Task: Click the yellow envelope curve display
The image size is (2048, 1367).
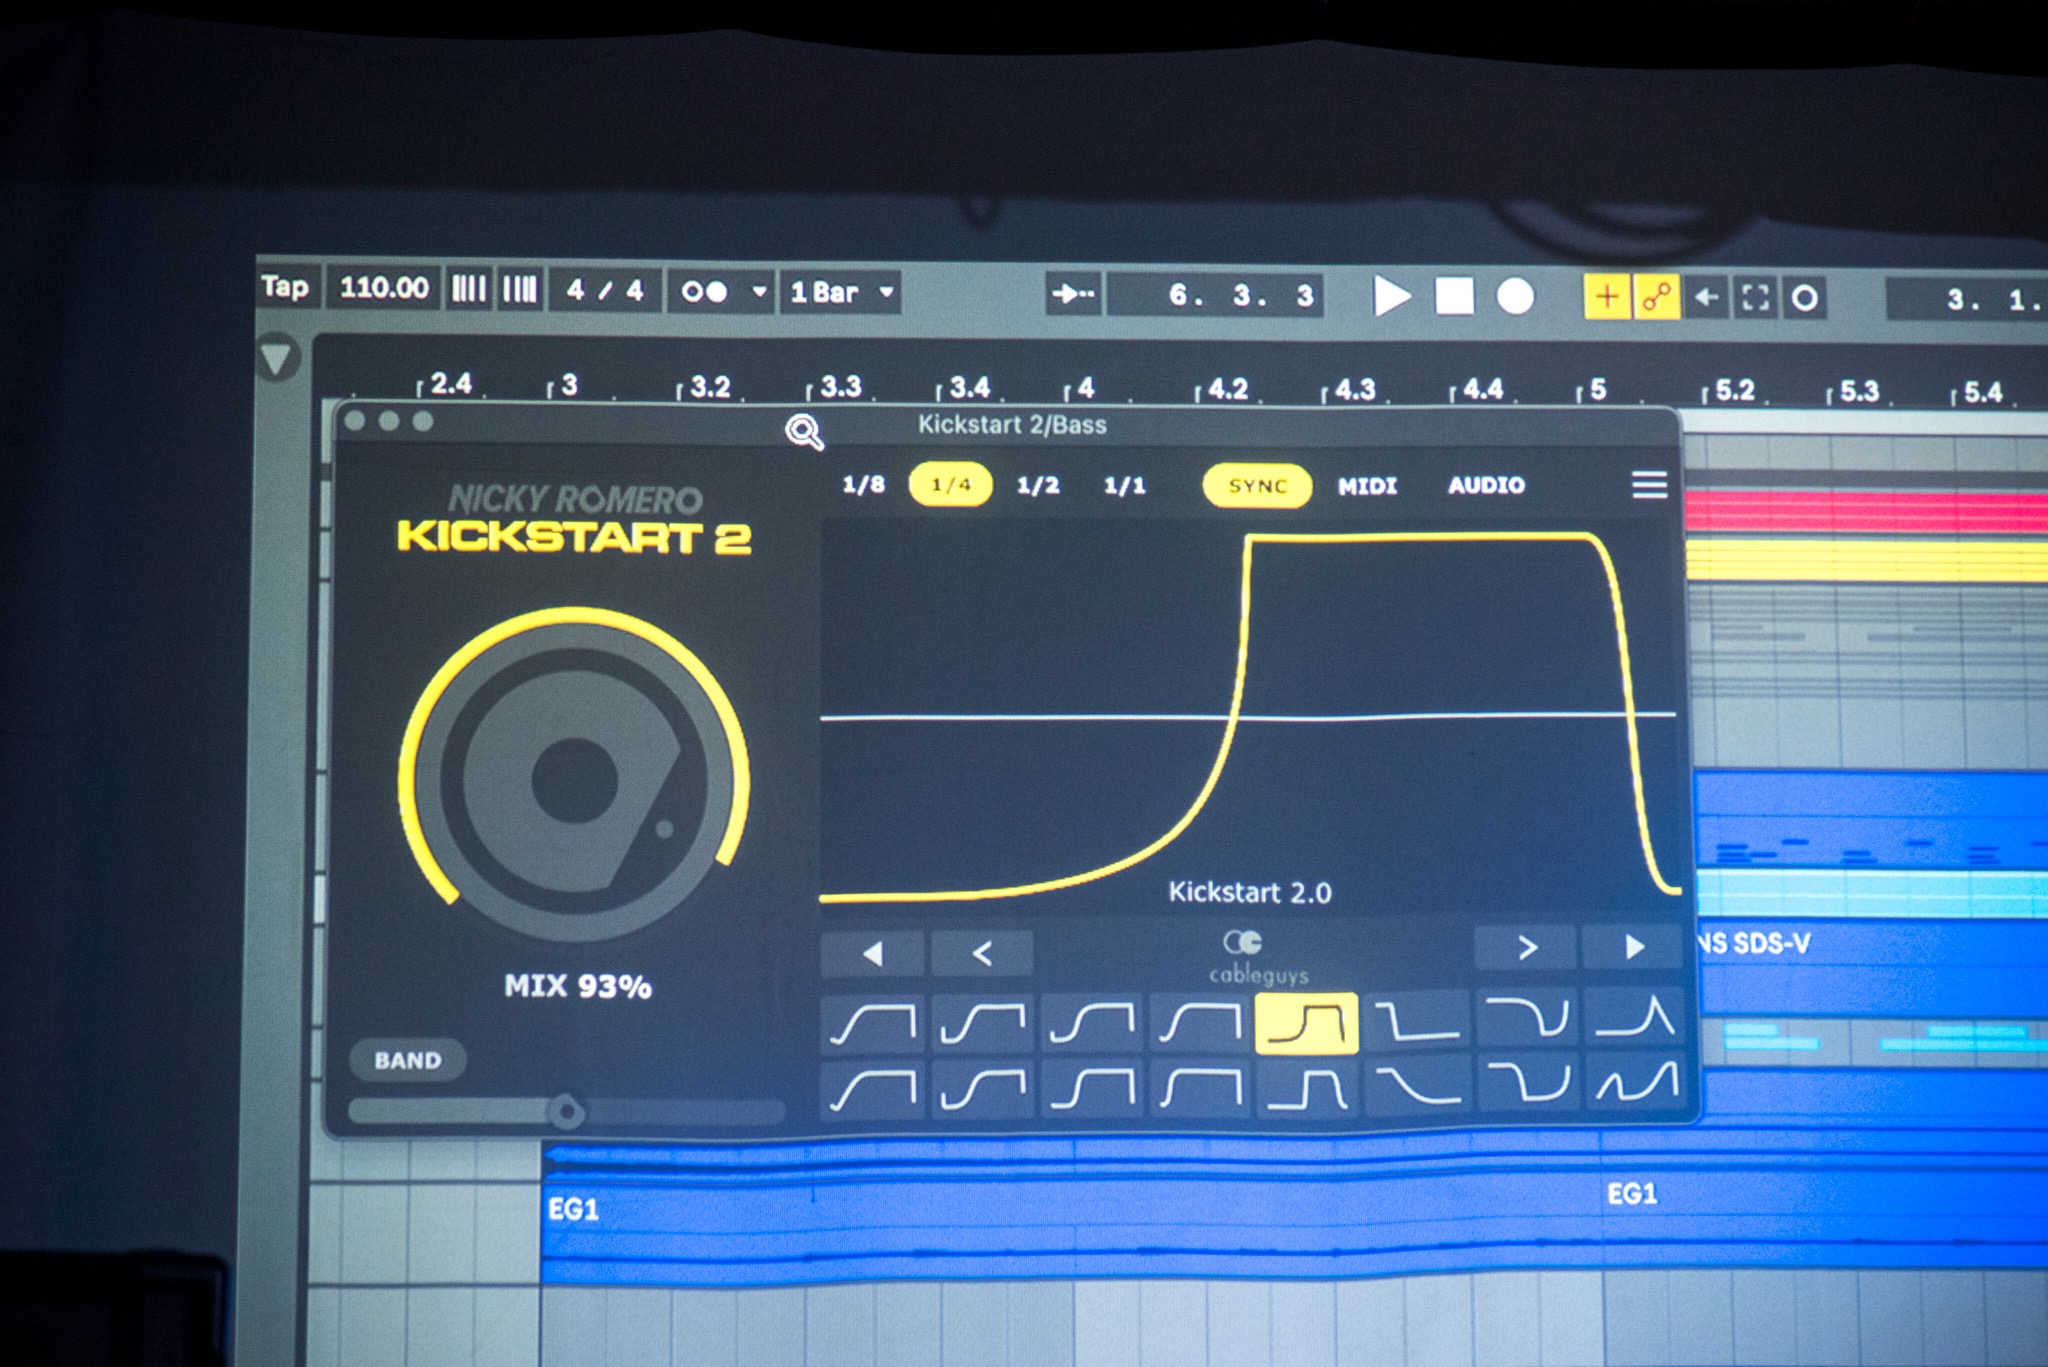Action: pyautogui.click(x=1248, y=715)
